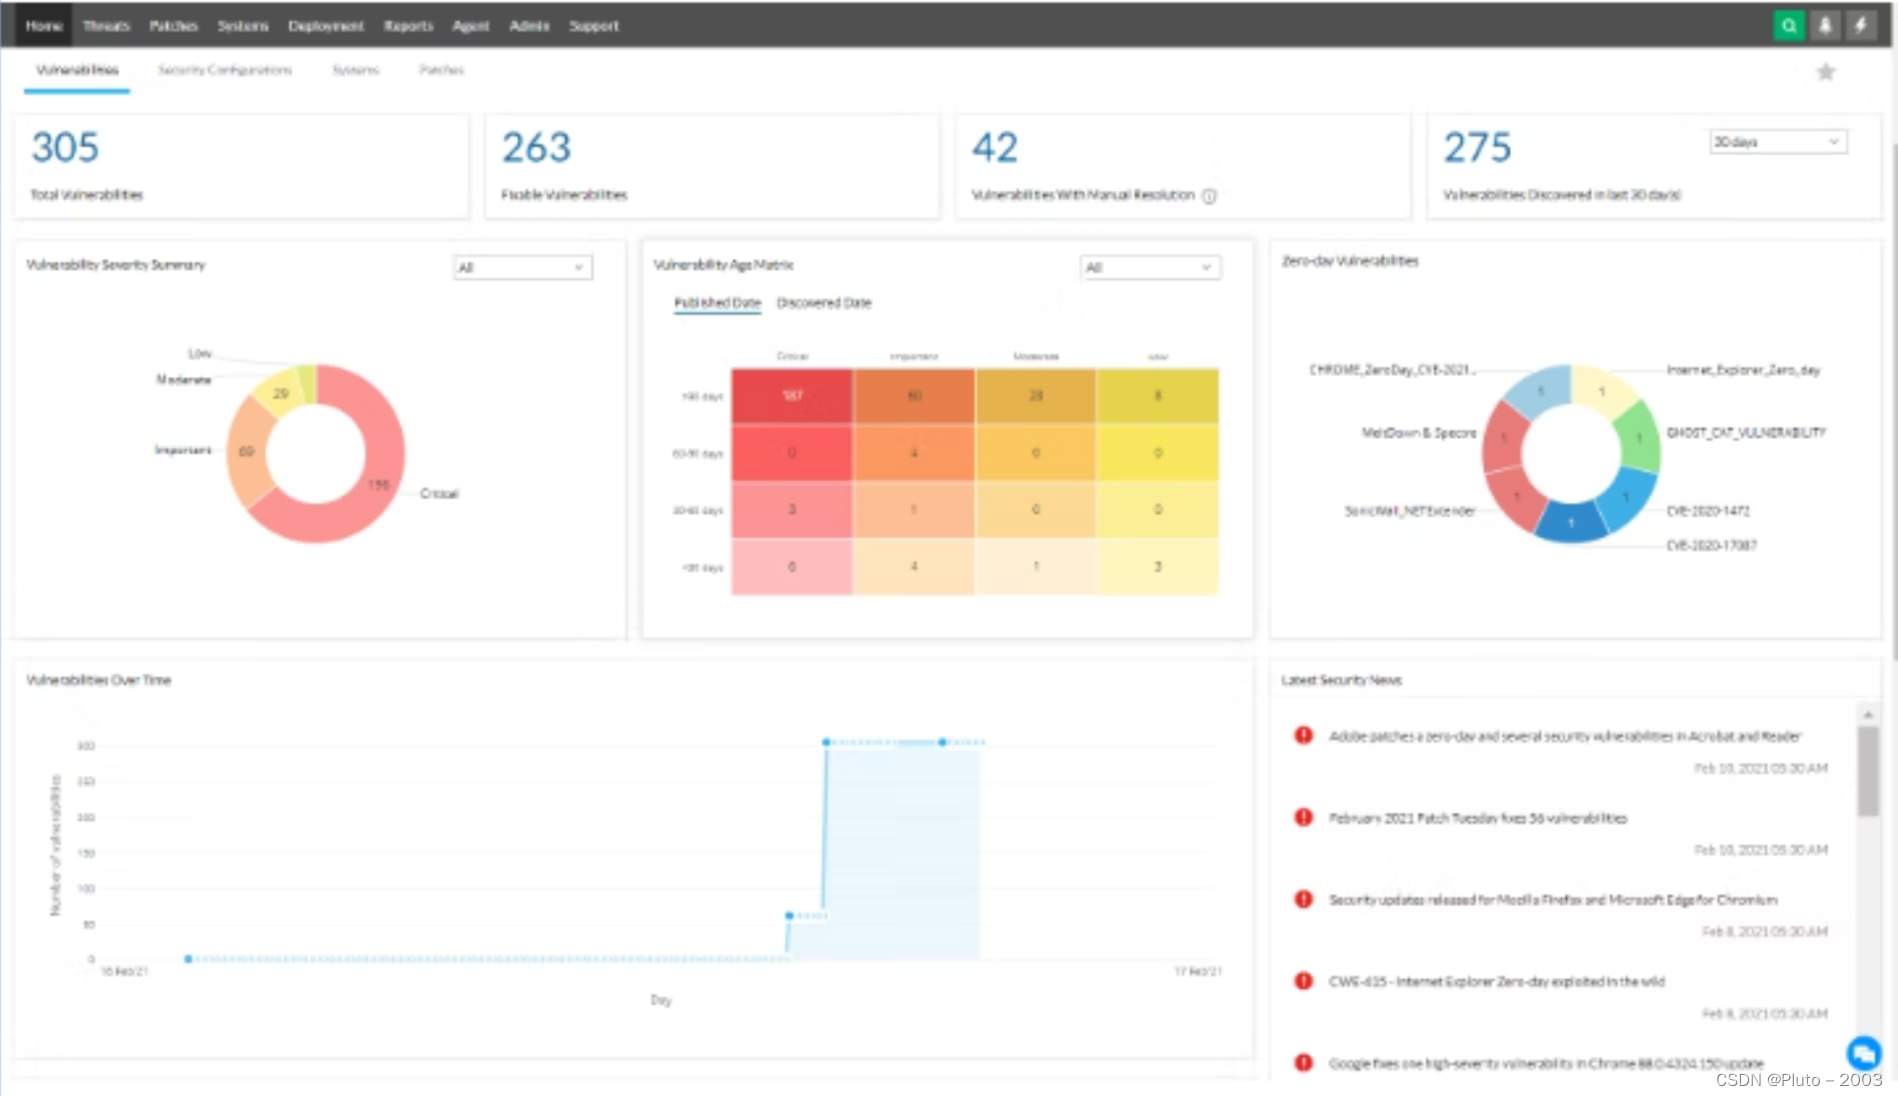
Task: Open Severity Summary All filter dropdown
Action: coord(522,267)
